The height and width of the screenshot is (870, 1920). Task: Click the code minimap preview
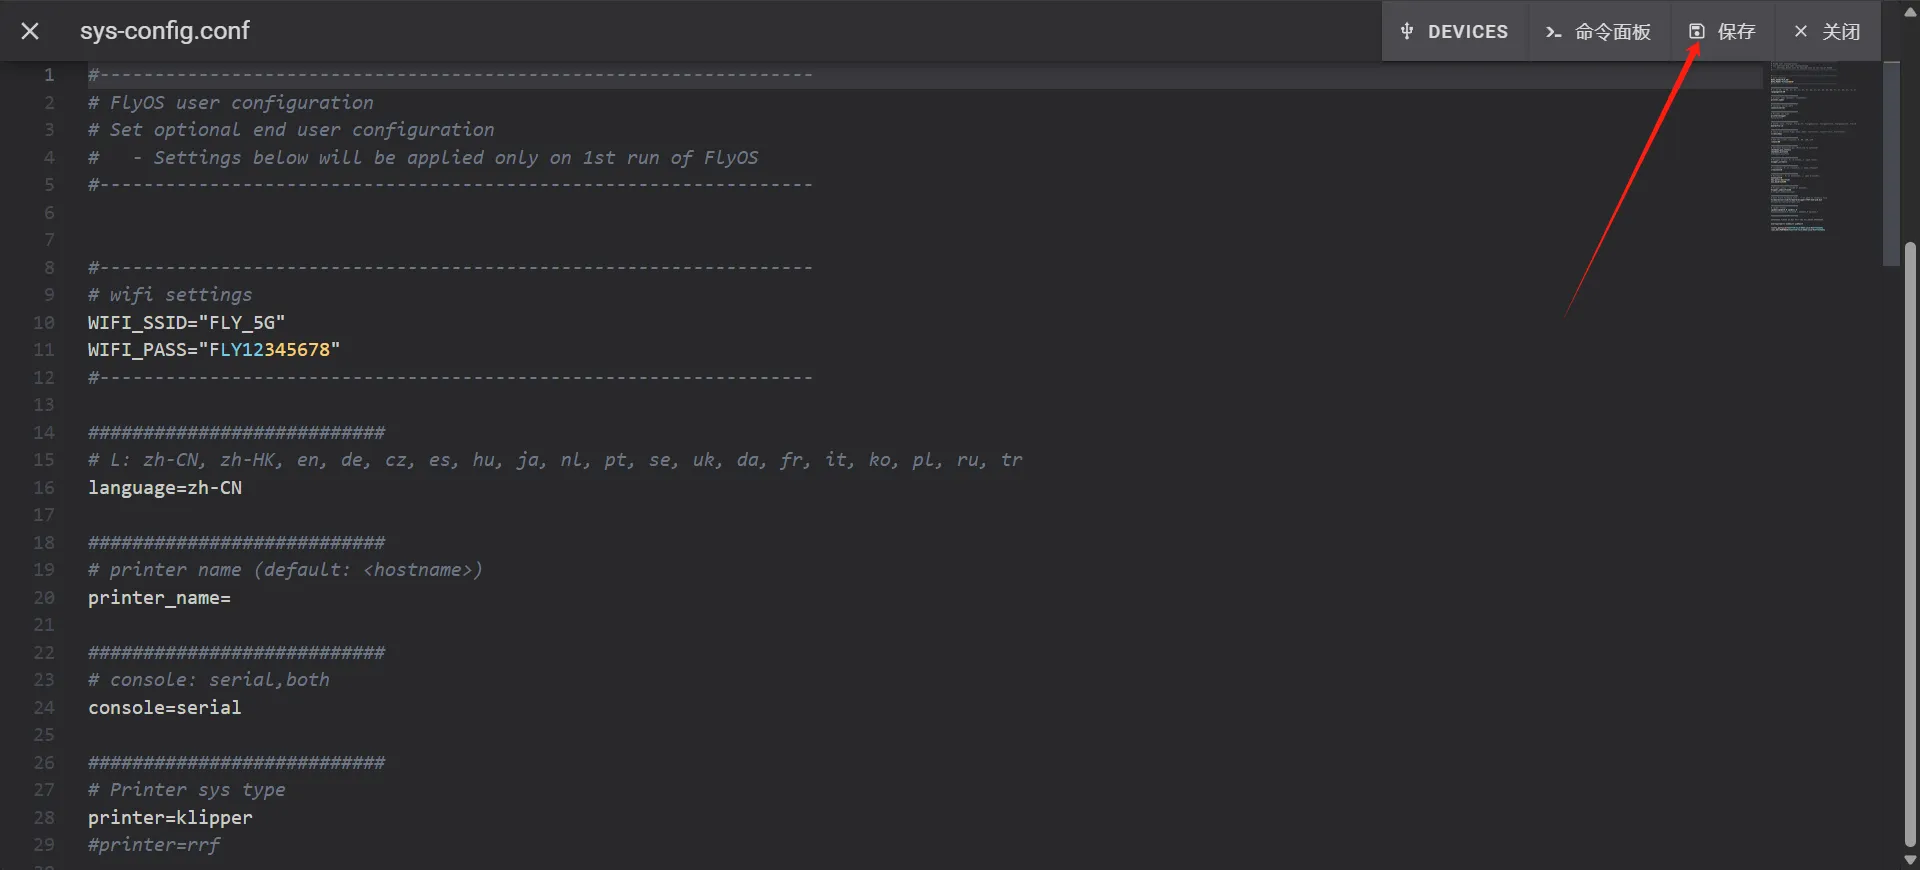click(x=1810, y=150)
